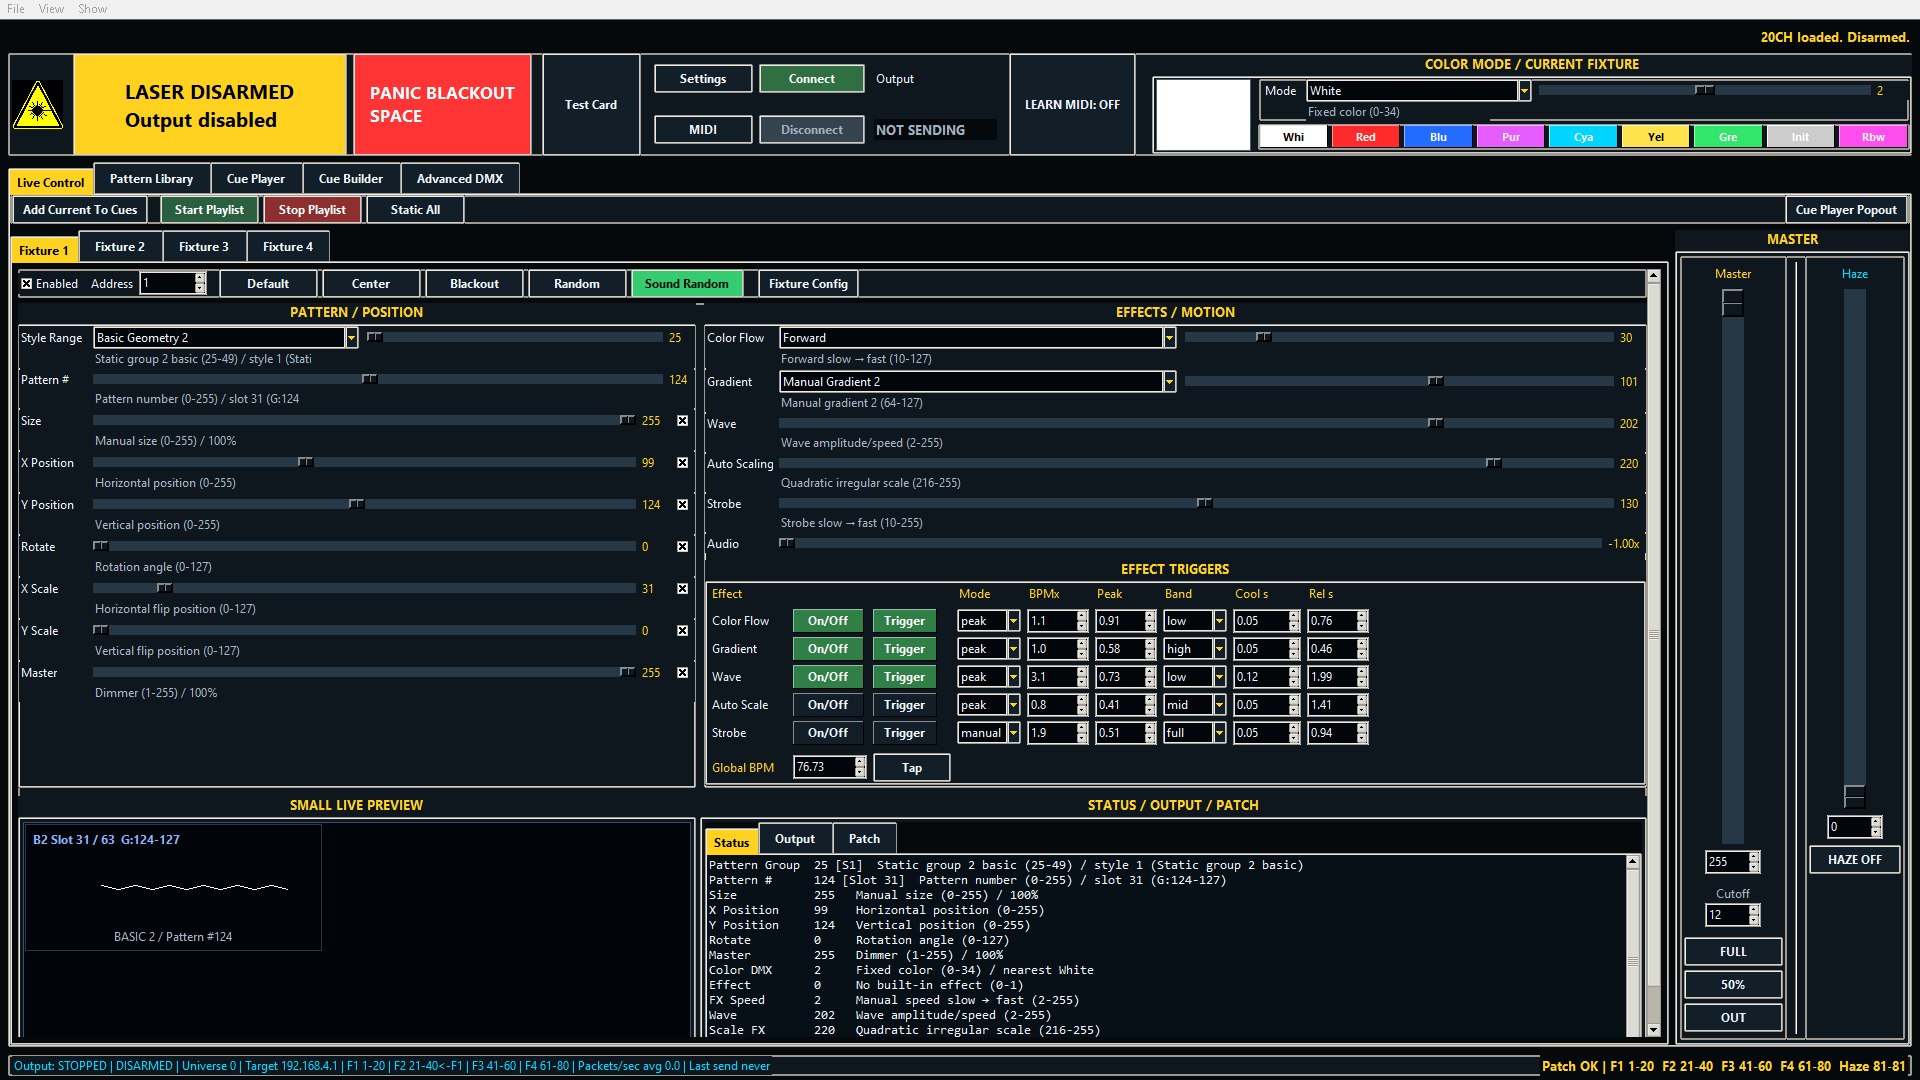Click the Strobe speed slider handle
1920x1080 pixels.
[x=1204, y=503]
